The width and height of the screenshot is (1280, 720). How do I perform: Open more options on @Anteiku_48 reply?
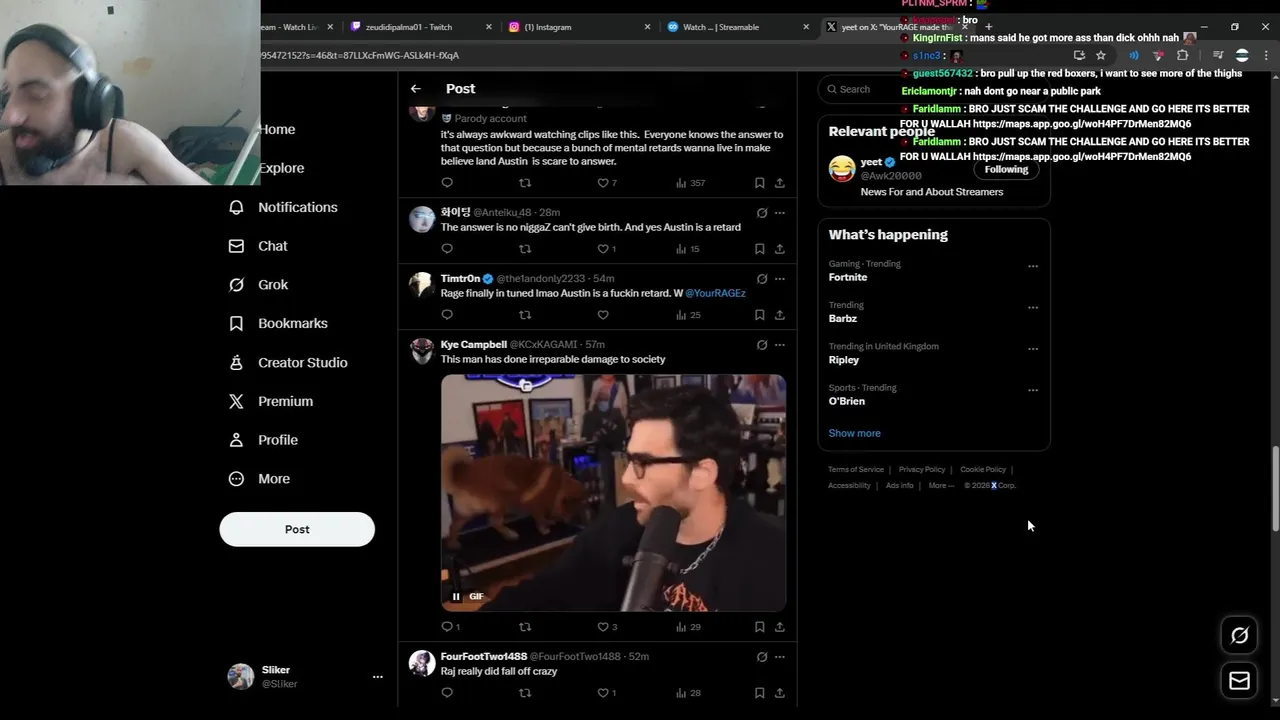(x=780, y=213)
